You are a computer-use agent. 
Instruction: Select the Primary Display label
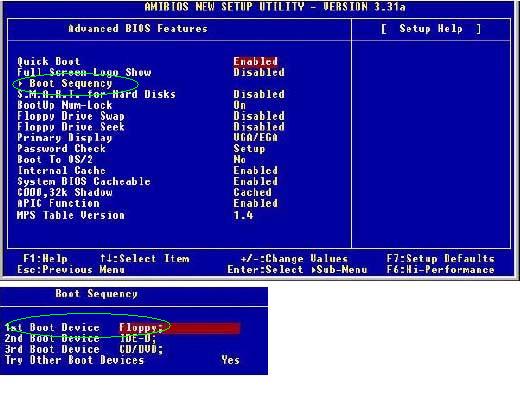point(65,137)
